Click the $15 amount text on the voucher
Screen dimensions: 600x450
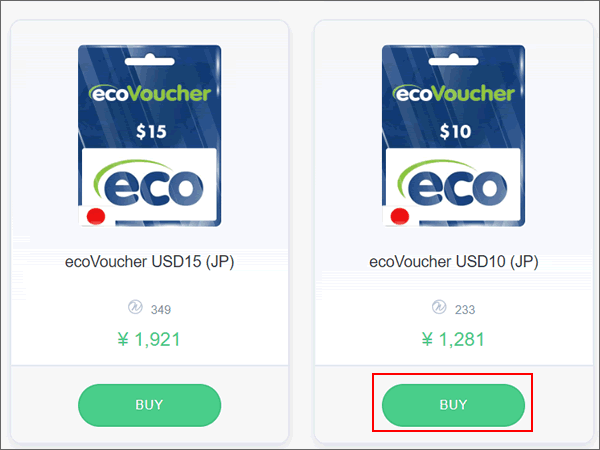click(151, 132)
